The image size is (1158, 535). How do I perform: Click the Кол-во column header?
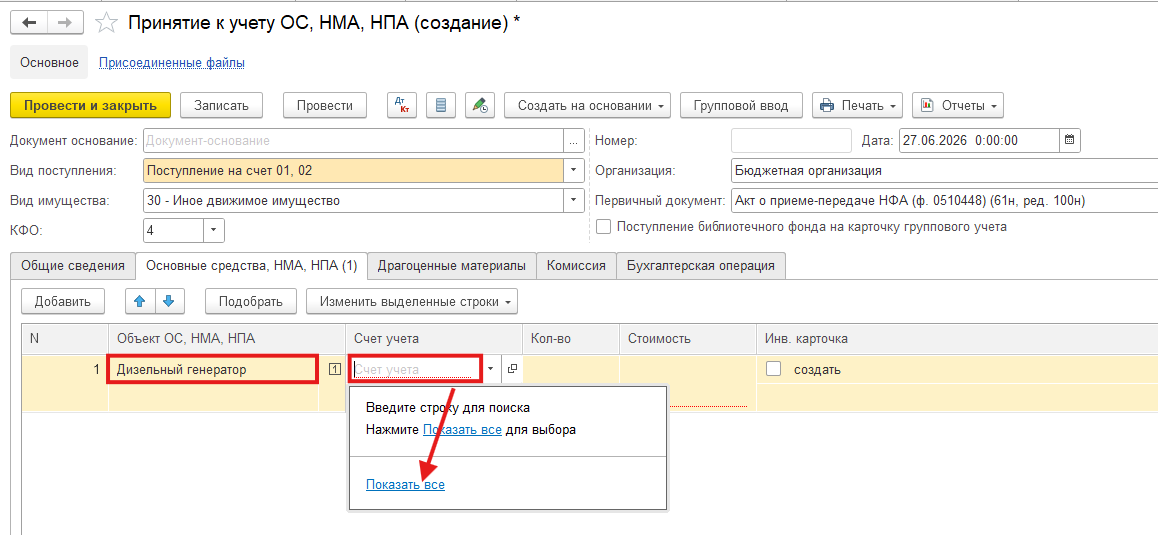pos(571,338)
